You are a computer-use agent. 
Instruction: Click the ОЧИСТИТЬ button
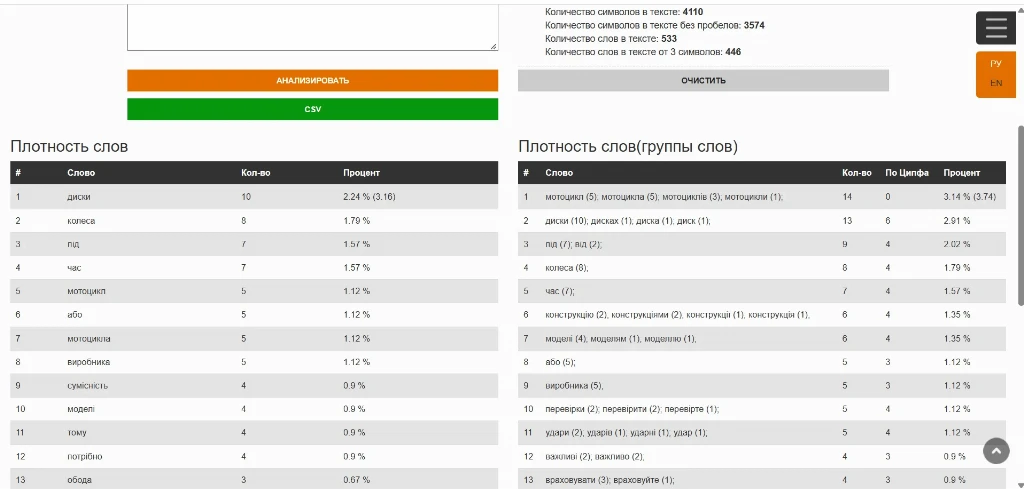pos(703,81)
